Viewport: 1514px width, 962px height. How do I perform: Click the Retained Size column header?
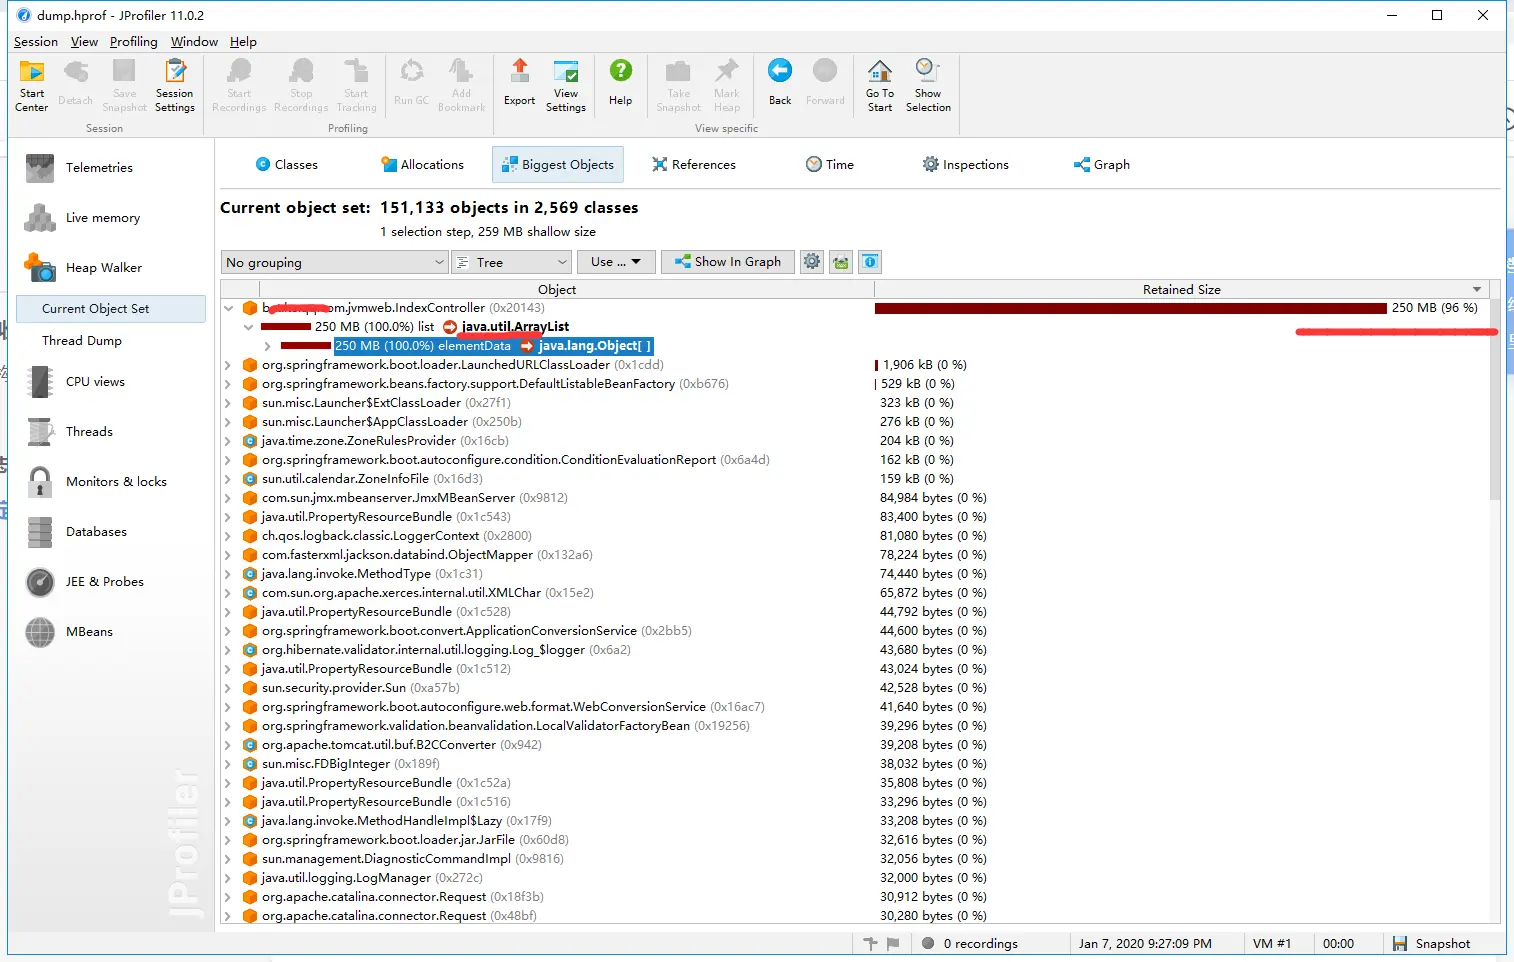click(x=1182, y=289)
